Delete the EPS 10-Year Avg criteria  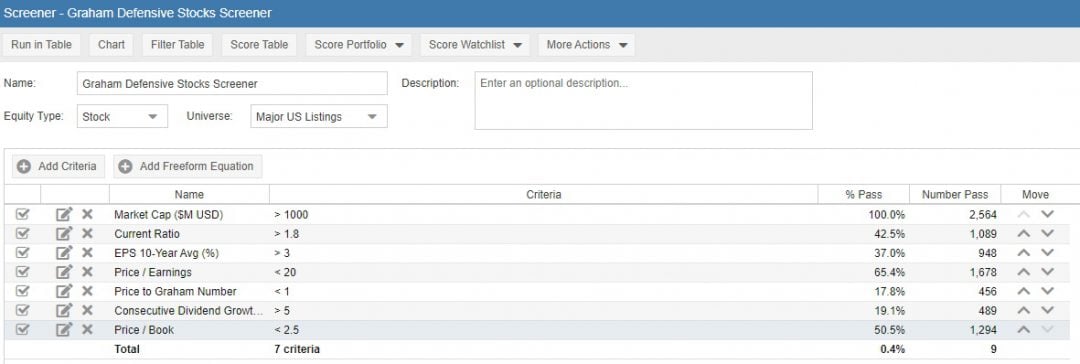tap(87, 253)
